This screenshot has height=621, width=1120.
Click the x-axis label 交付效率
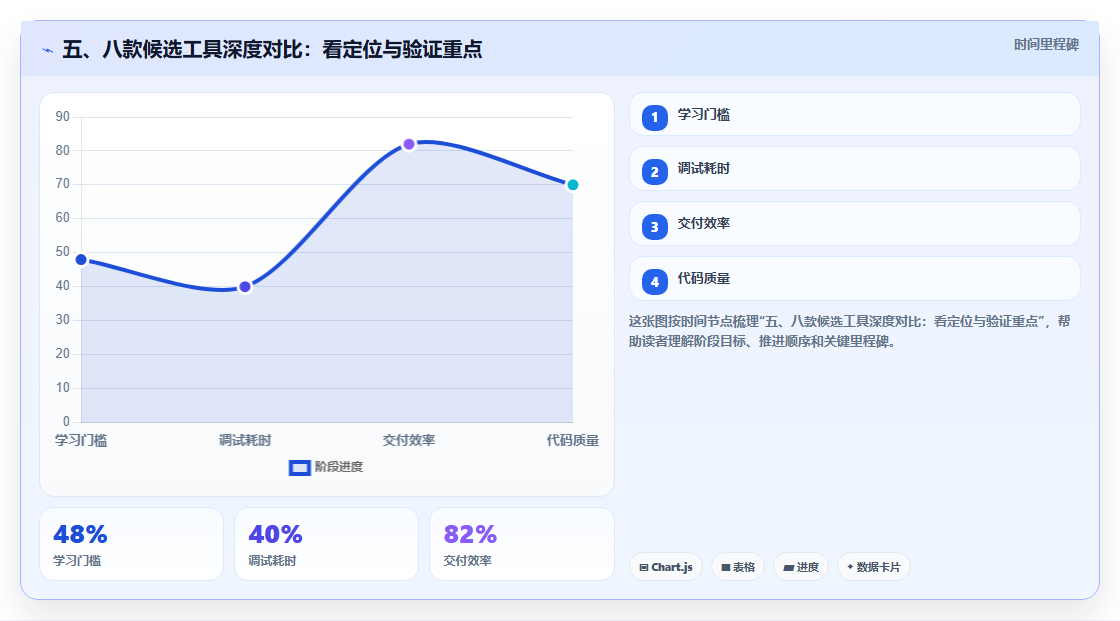click(409, 440)
